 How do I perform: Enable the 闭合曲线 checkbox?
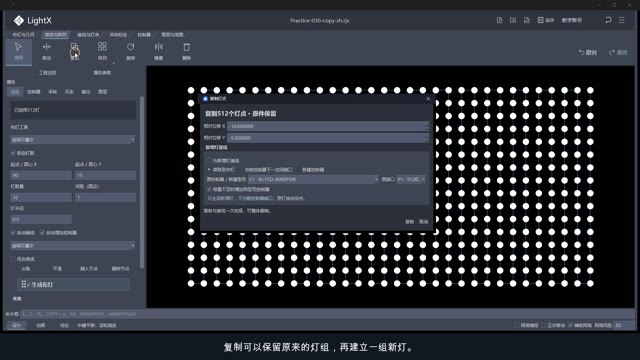tap(13, 259)
